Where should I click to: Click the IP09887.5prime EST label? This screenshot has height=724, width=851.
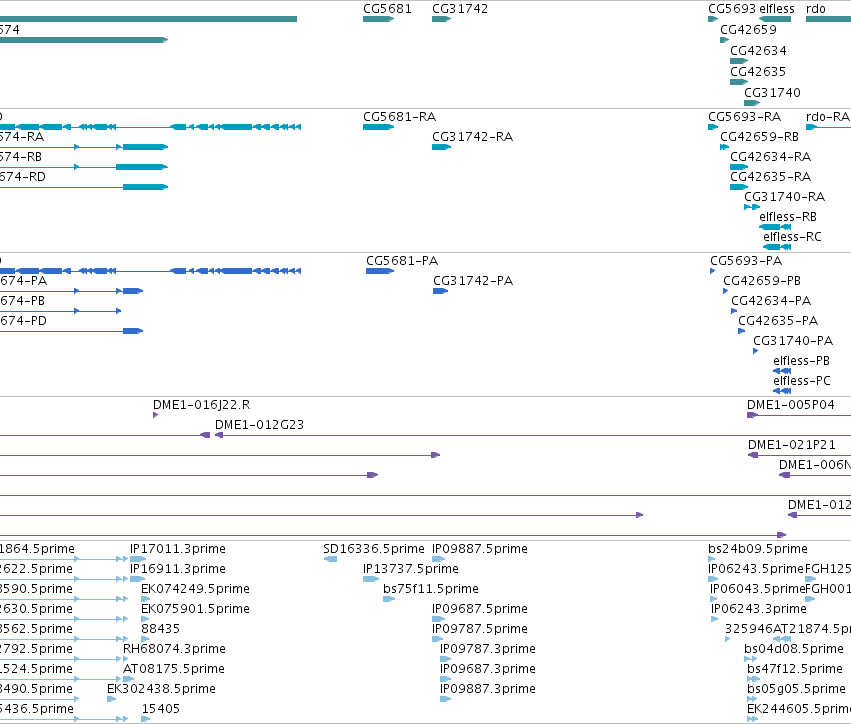479,549
